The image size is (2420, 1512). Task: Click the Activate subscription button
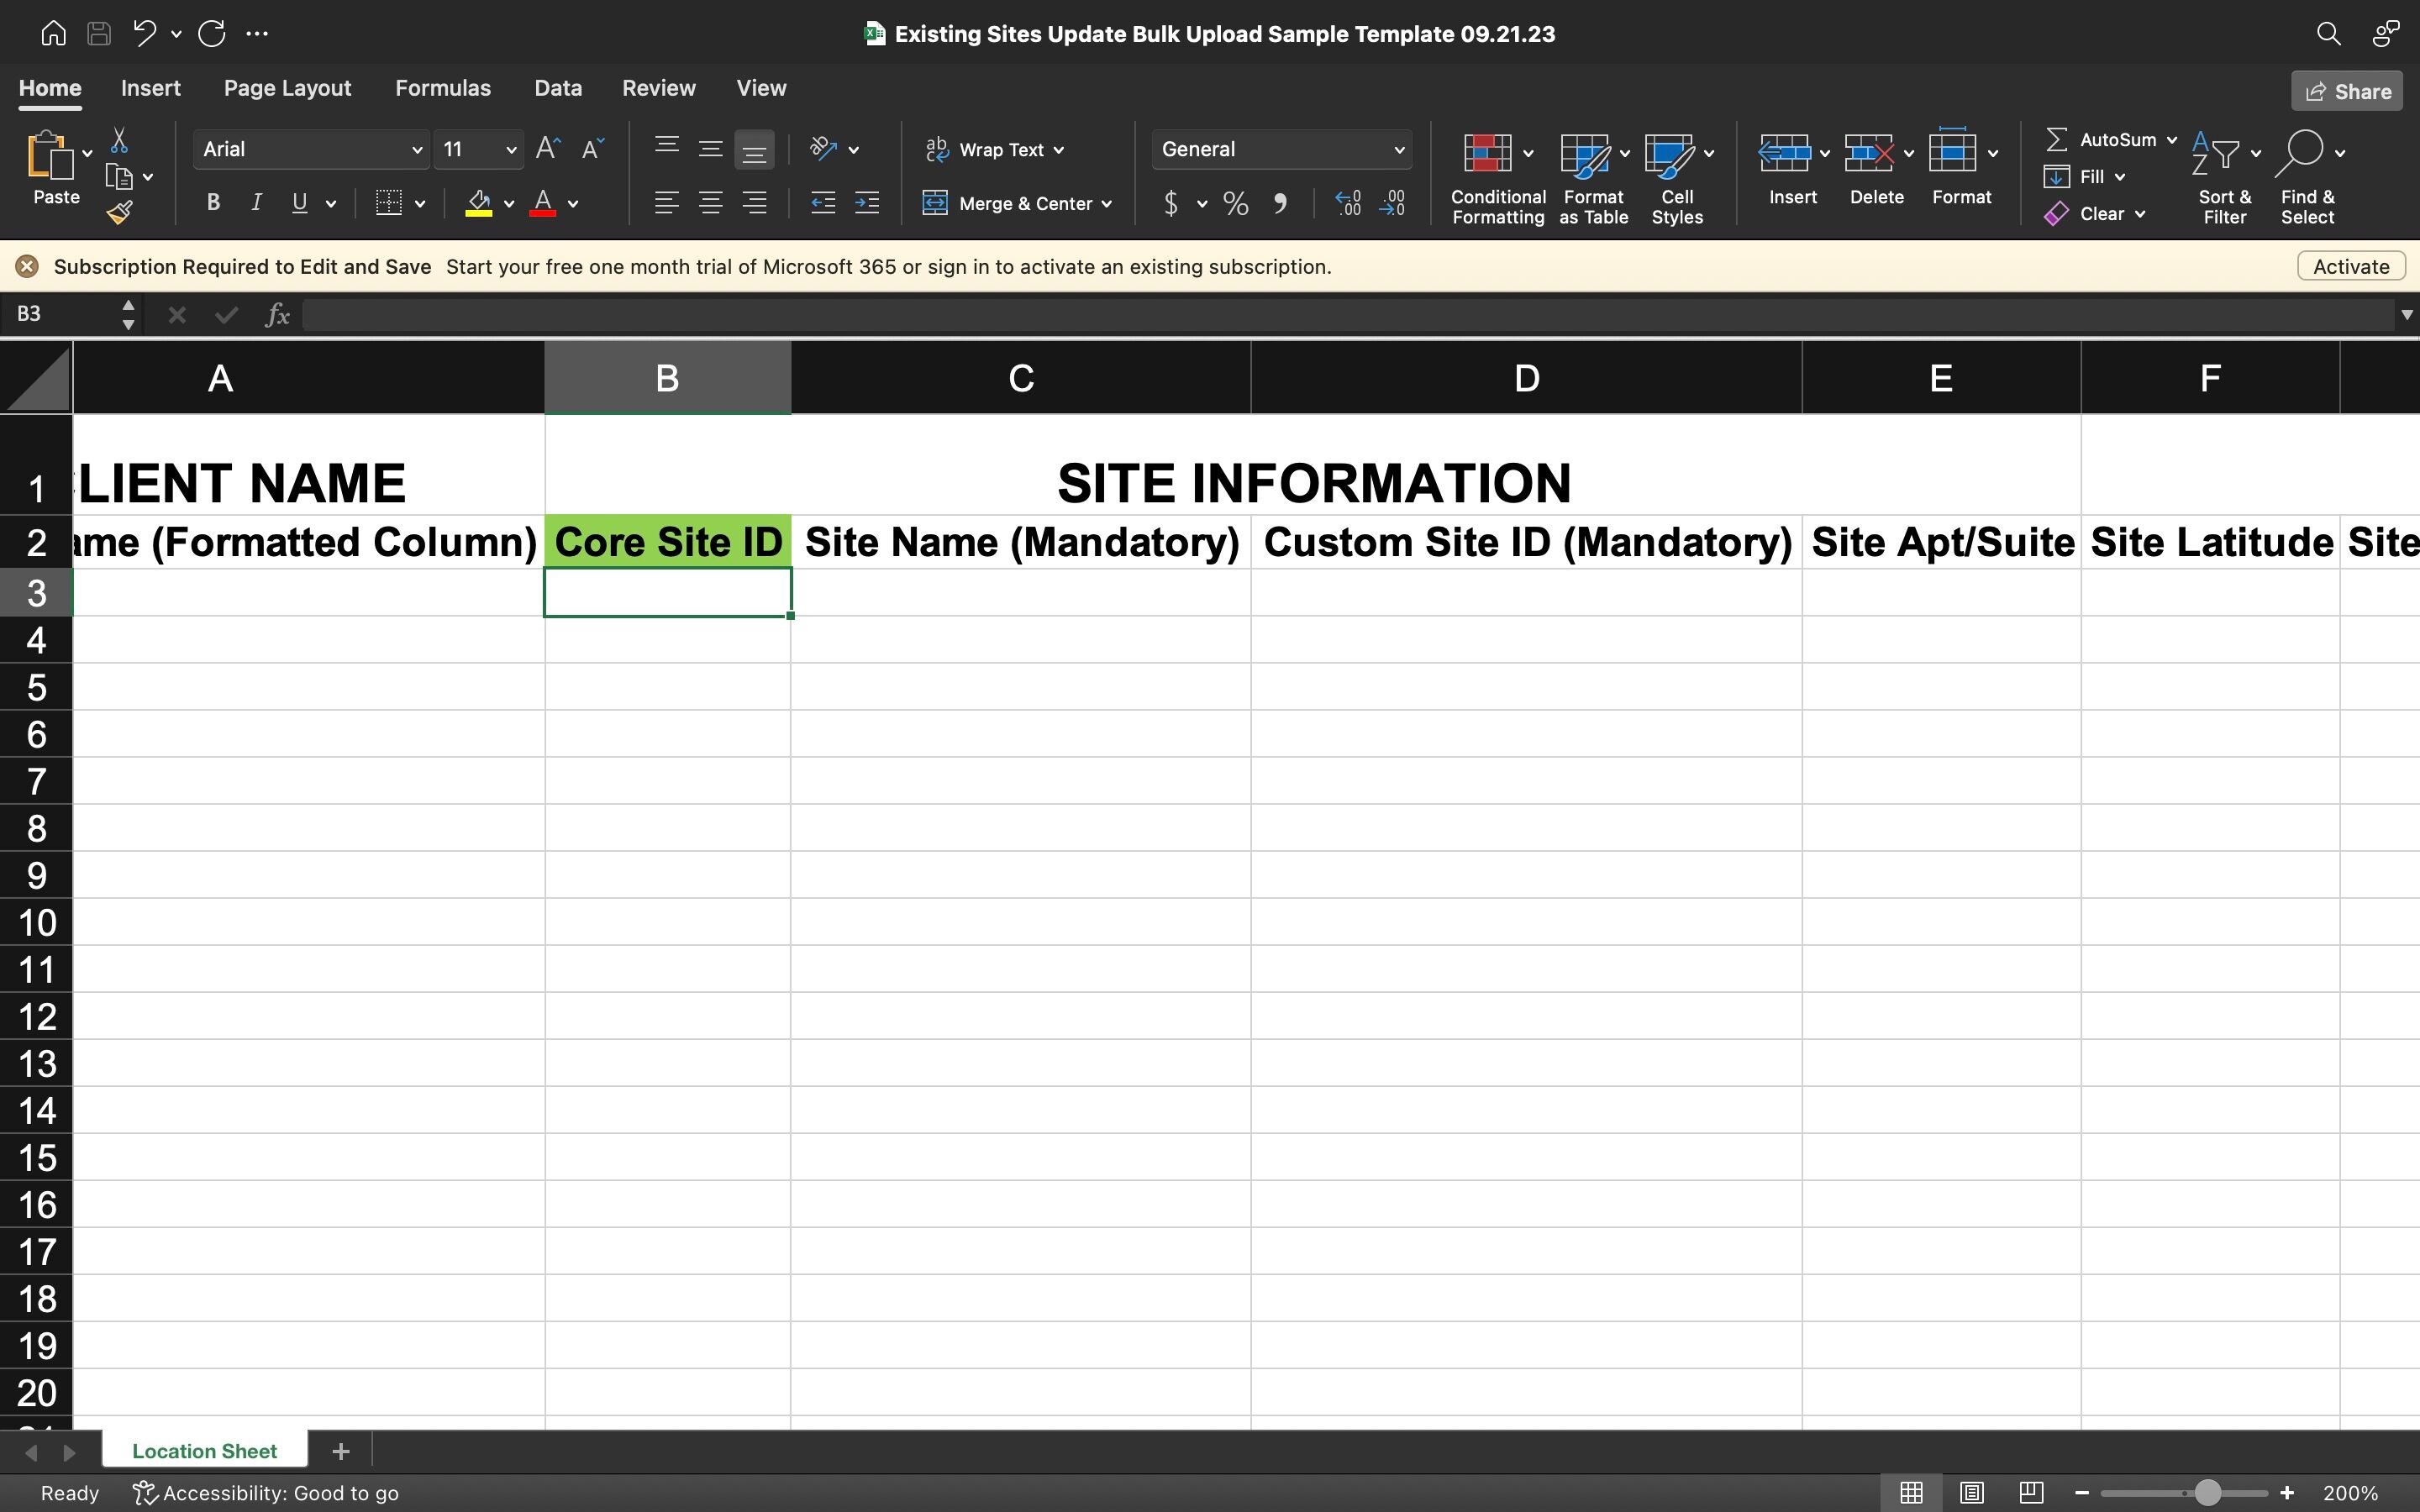pos(2350,267)
